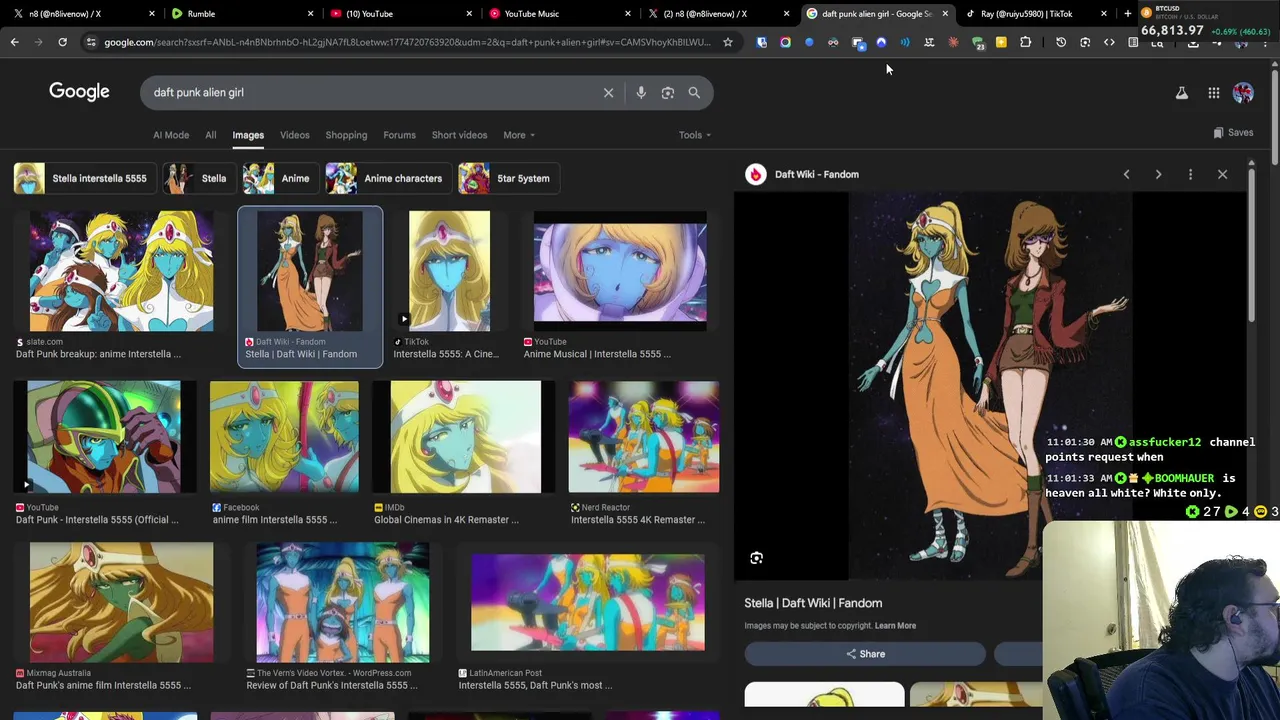Viewport: 1280px width, 720px height.
Task: Submit search with the magnifier icon
Action: click(694, 92)
